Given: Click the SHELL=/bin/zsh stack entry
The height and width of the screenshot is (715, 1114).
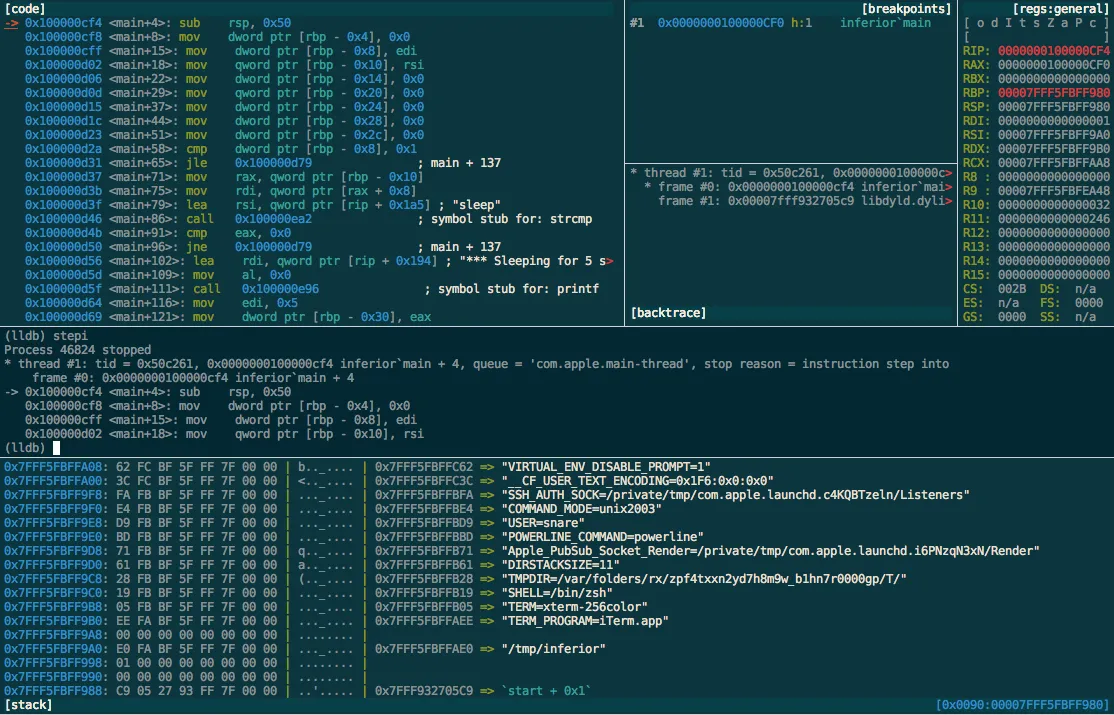Looking at the screenshot, I should click(x=557, y=592).
